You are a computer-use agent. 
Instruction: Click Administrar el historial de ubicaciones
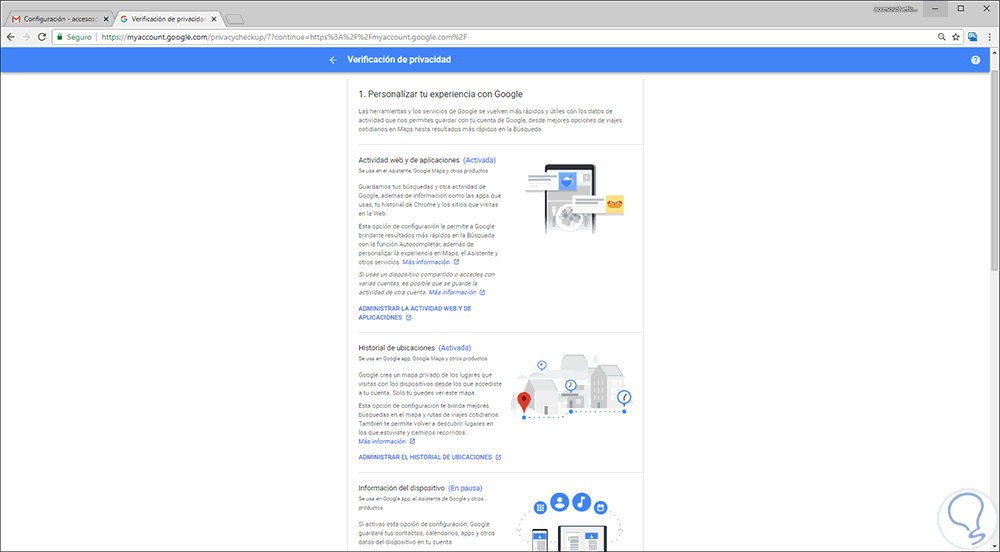430,457
